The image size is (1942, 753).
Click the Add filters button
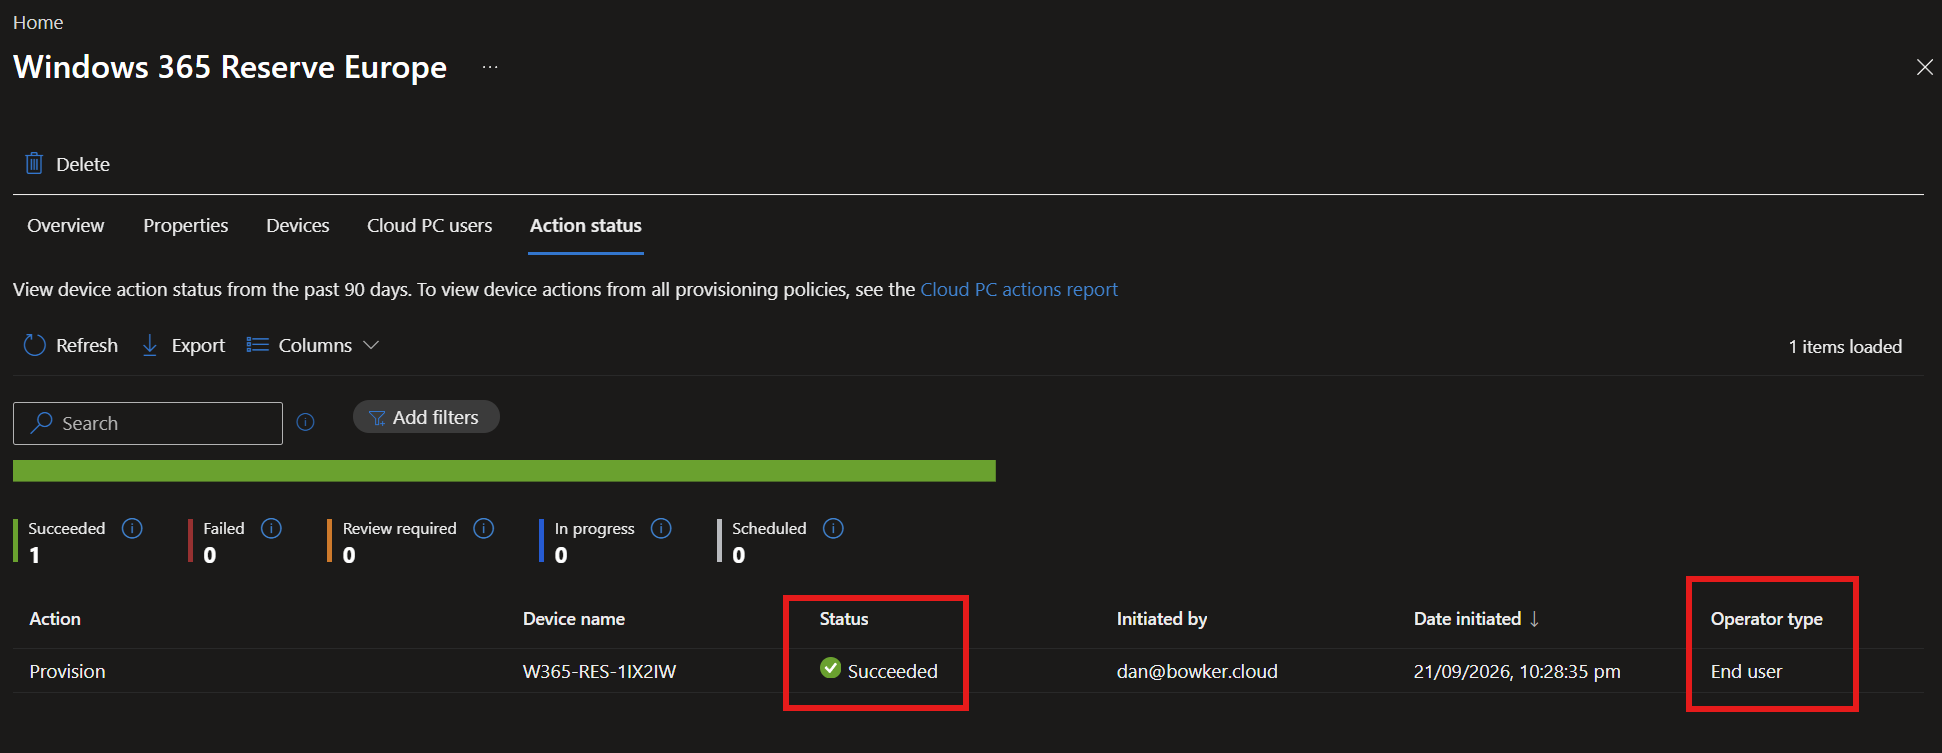426,417
